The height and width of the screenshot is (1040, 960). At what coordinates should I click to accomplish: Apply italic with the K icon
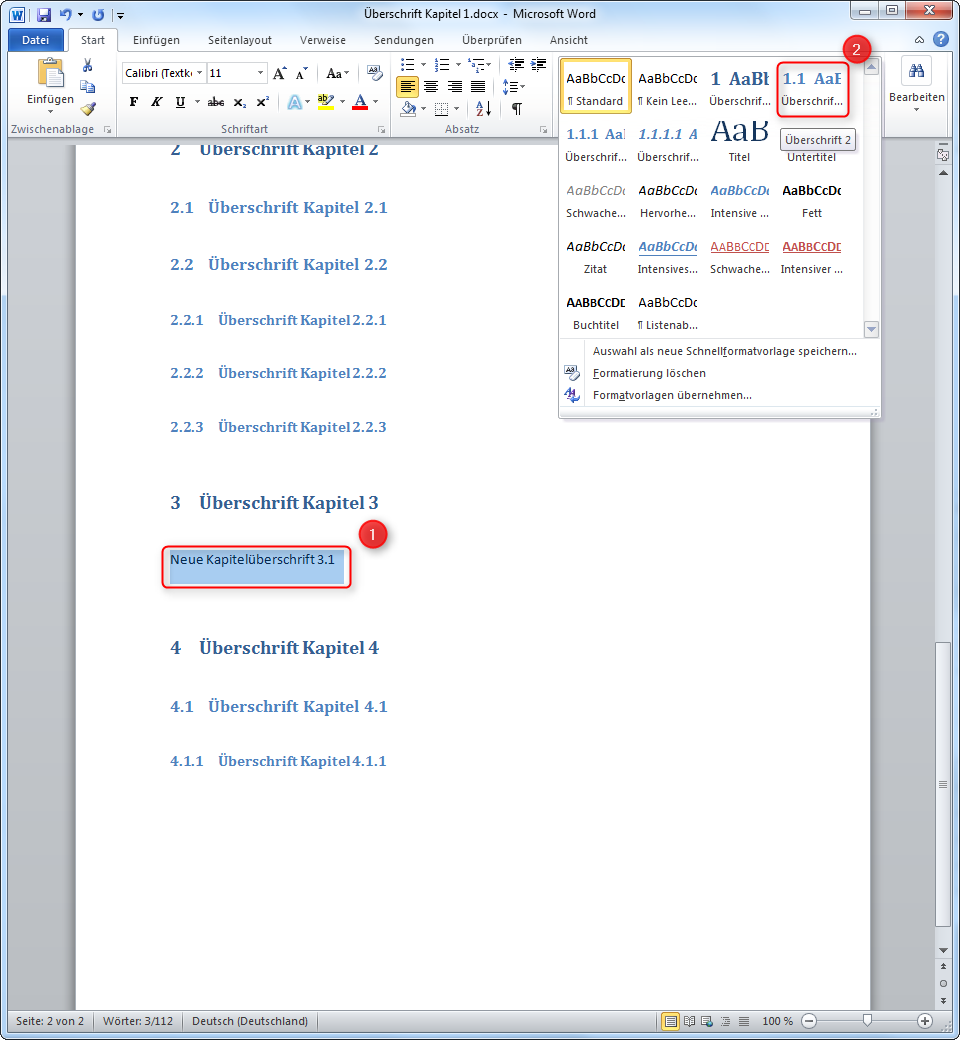tap(156, 101)
